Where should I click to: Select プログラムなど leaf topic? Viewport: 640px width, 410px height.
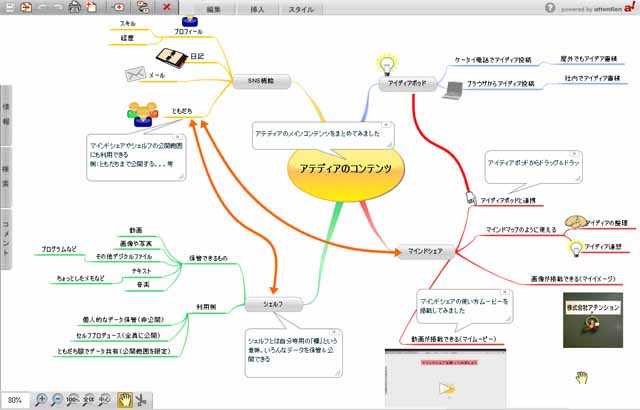59,249
